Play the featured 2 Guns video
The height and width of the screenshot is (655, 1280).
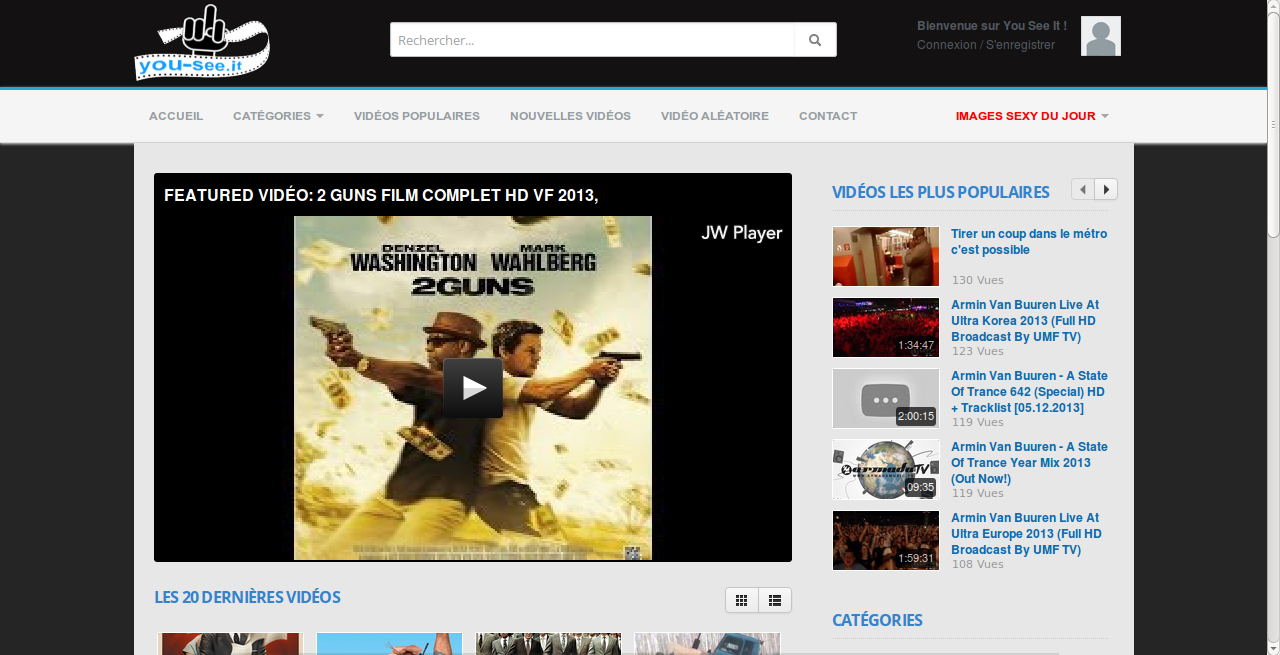click(x=473, y=388)
